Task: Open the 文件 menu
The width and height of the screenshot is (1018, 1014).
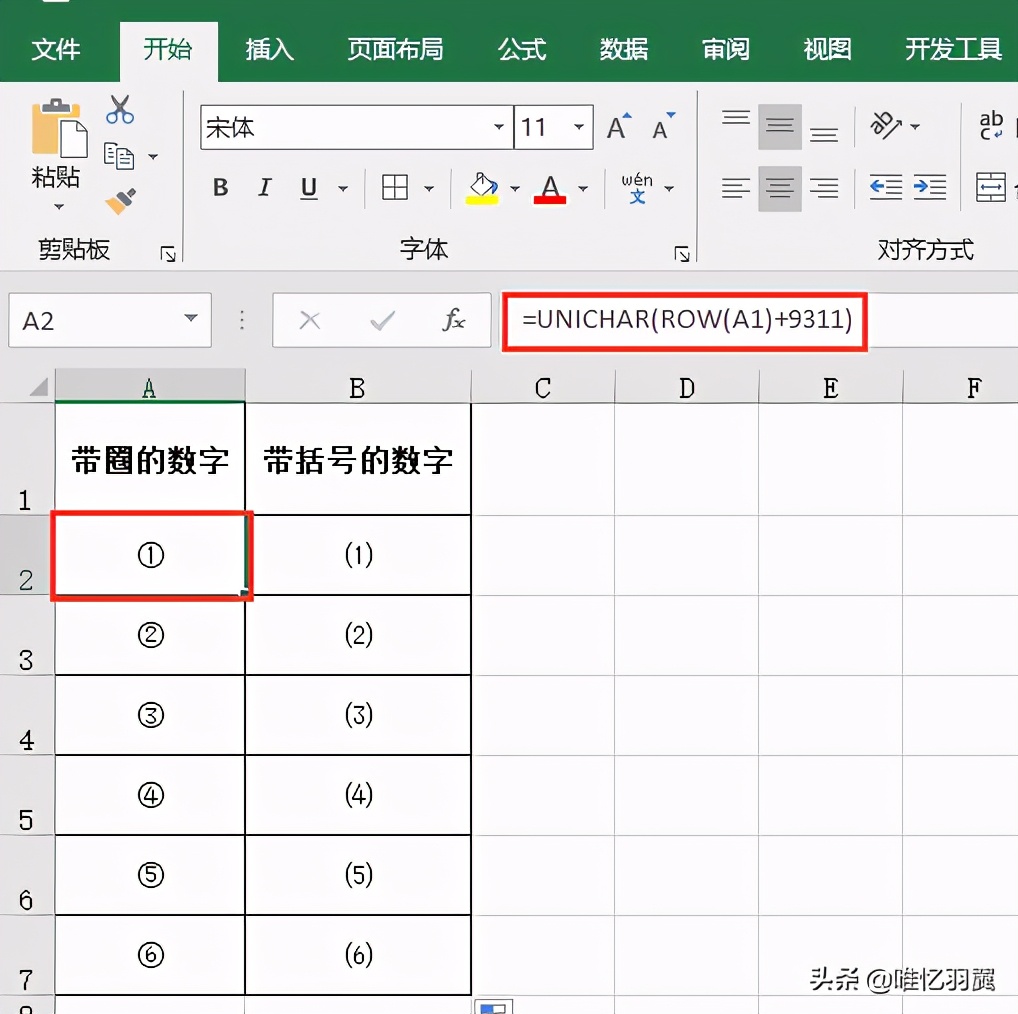Action: (x=56, y=49)
